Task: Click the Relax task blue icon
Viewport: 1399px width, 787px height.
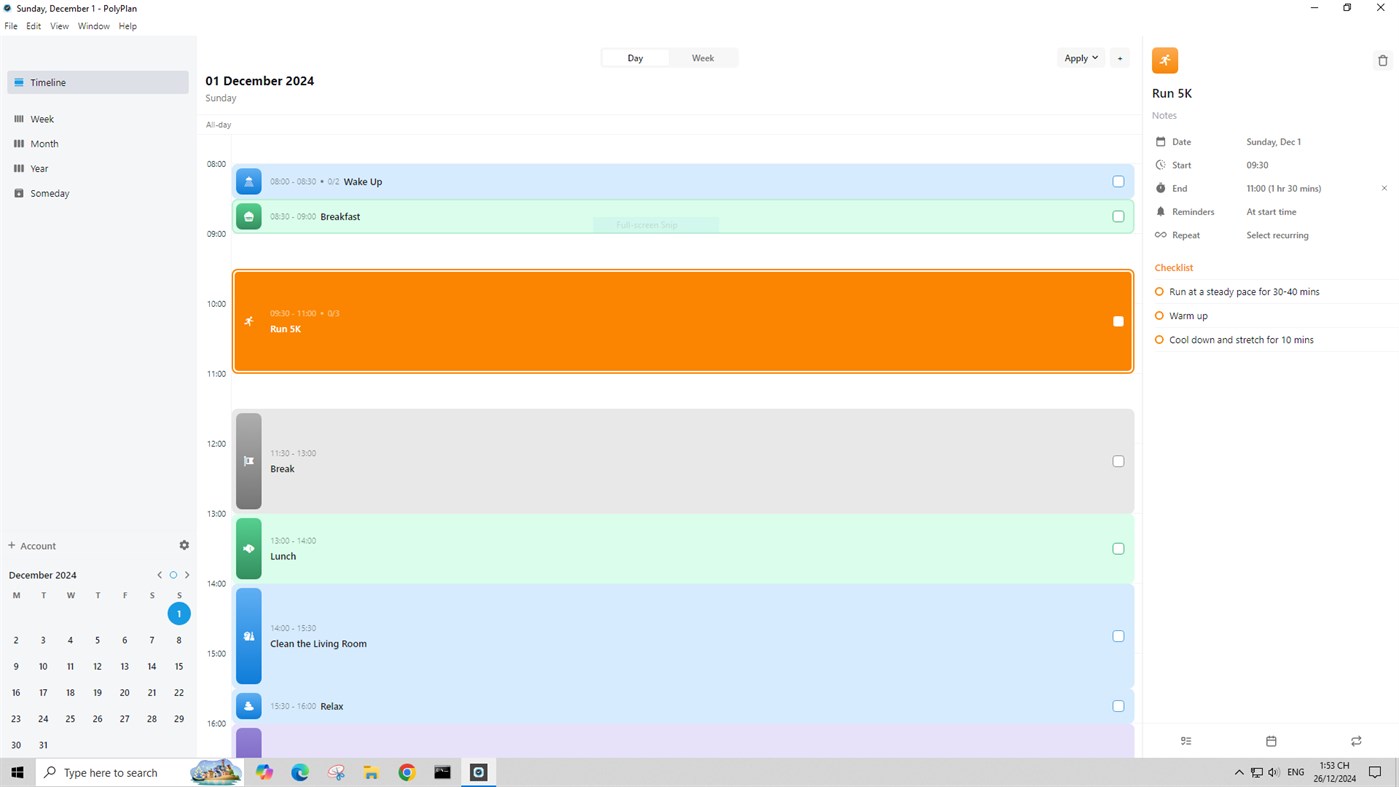Action: pos(249,706)
